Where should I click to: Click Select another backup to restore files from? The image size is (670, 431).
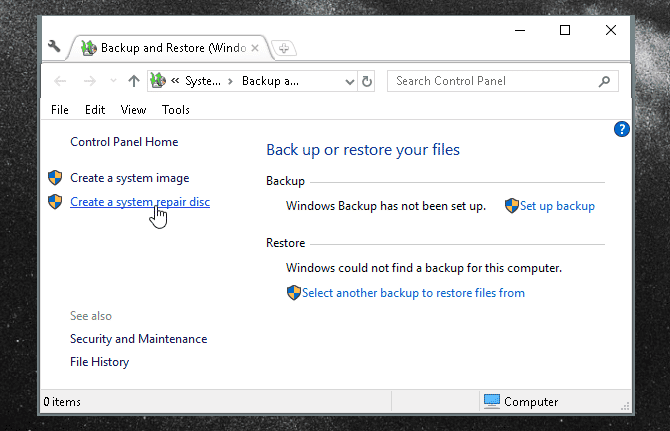413,293
